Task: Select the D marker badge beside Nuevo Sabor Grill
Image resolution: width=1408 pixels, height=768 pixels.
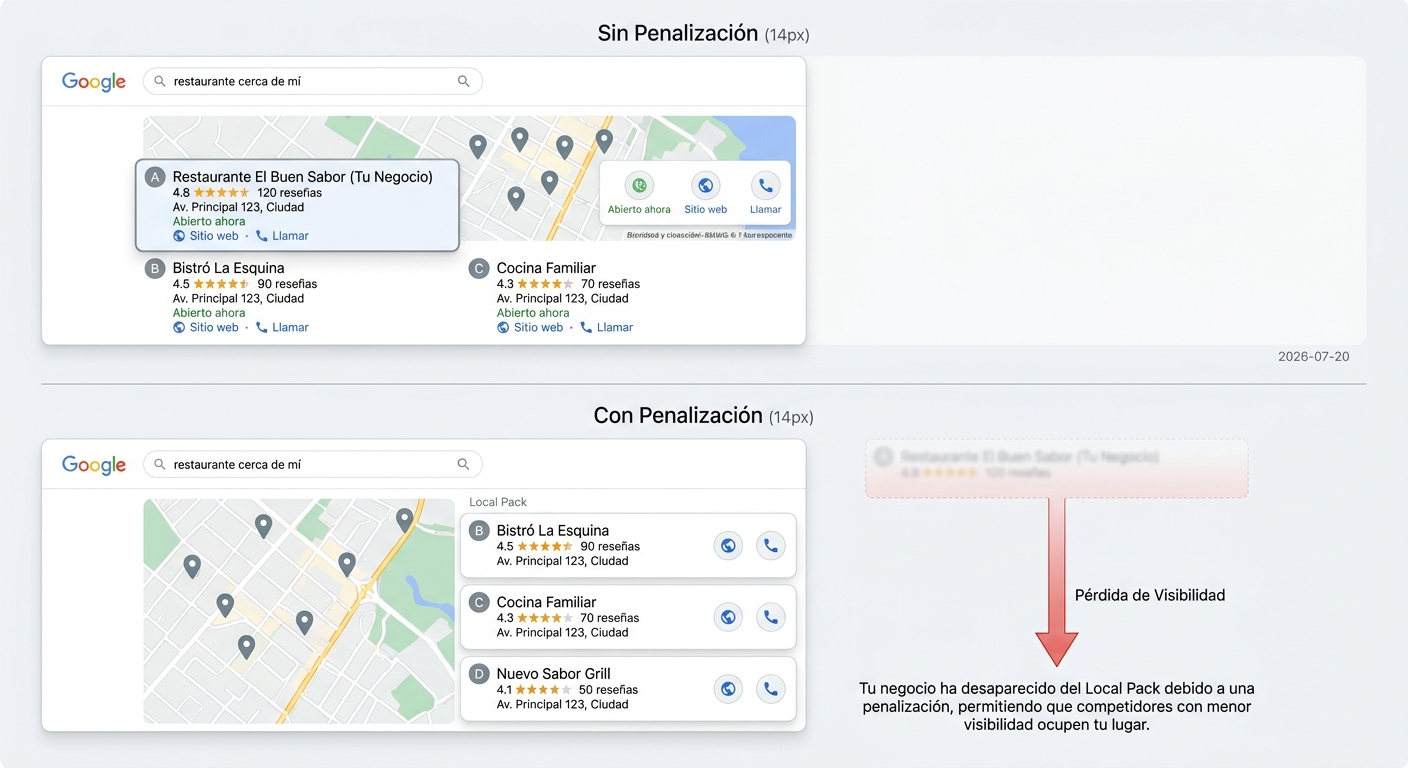Action: pos(479,674)
